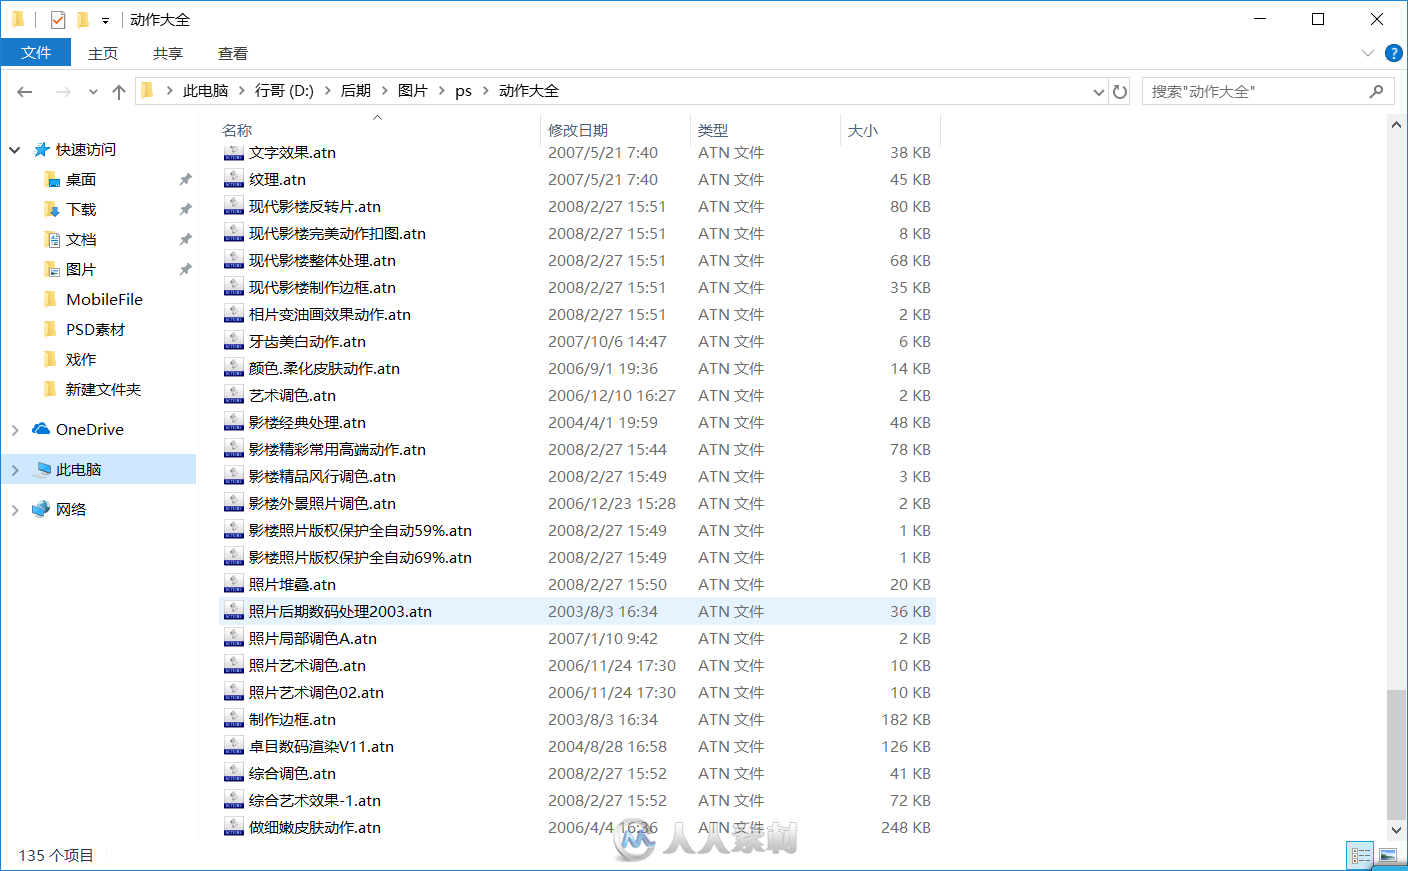The width and height of the screenshot is (1408, 871).
Task: Select file icon of 综合调色.atn
Action: coord(234,773)
